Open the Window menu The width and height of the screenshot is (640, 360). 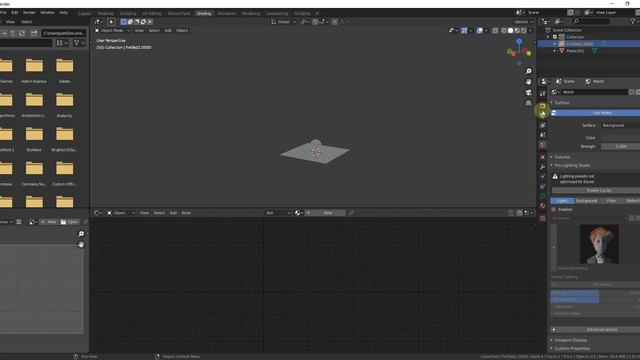point(47,13)
